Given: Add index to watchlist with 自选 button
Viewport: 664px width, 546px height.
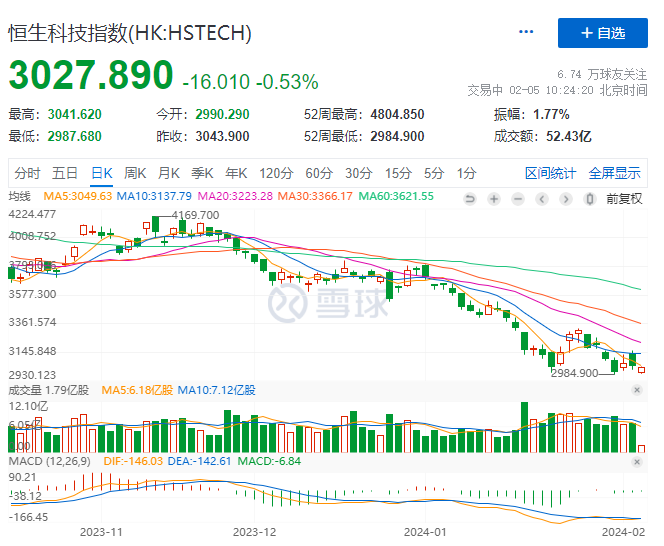Looking at the screenshot, I should click(x=603, y=33).
